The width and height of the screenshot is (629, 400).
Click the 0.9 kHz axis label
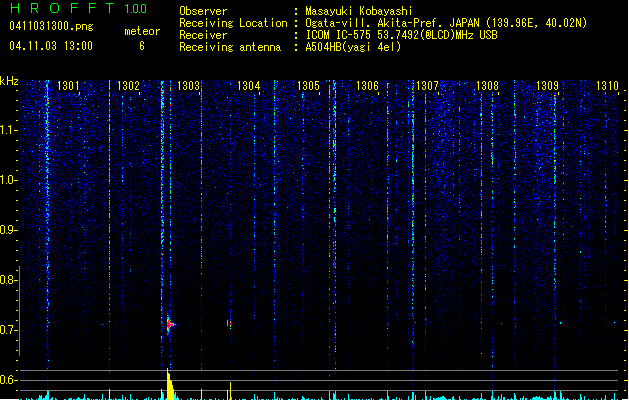coord(8,230)
